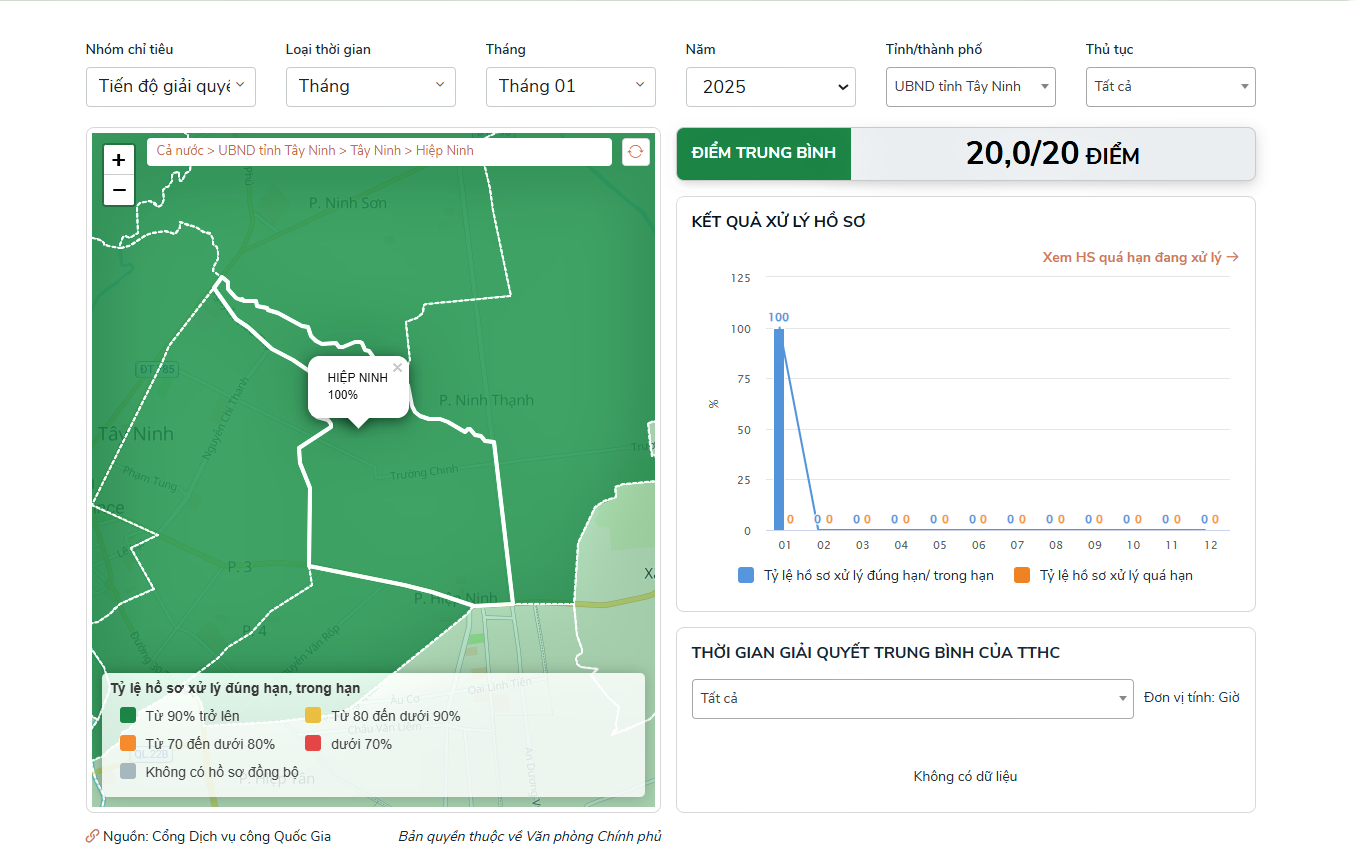Click P. Ninh Sơn on the map
This screenshot has height=859, width=1357.
pos(348,203)
